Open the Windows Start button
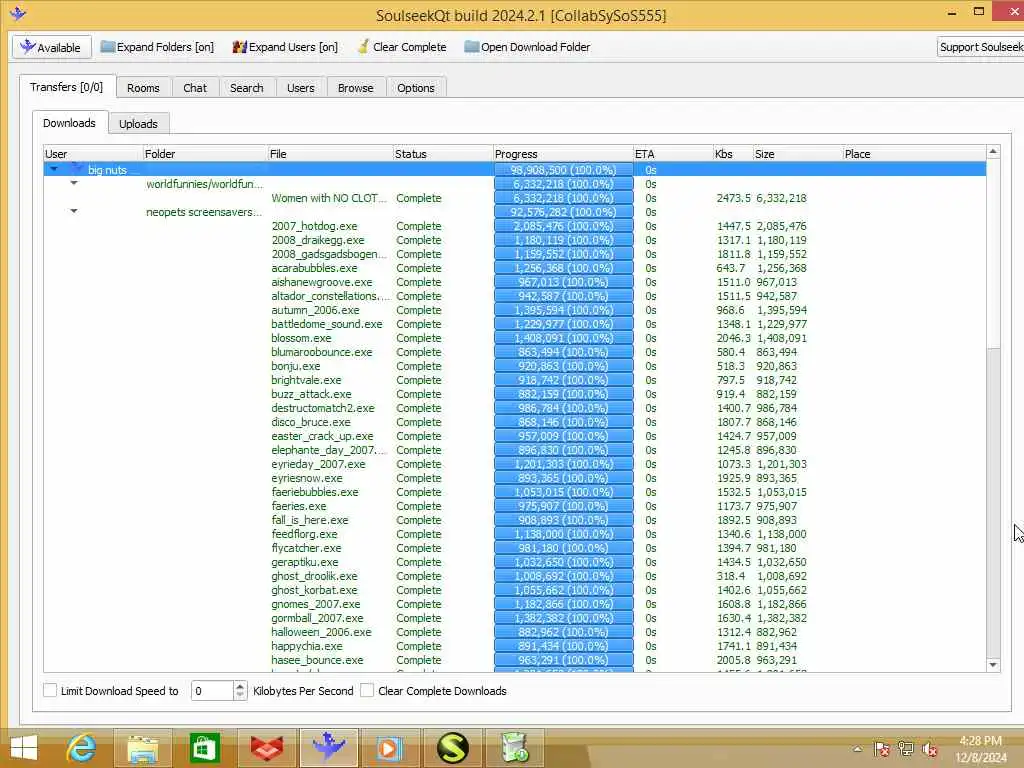The image size is (1024, 768). pos(24,748)
